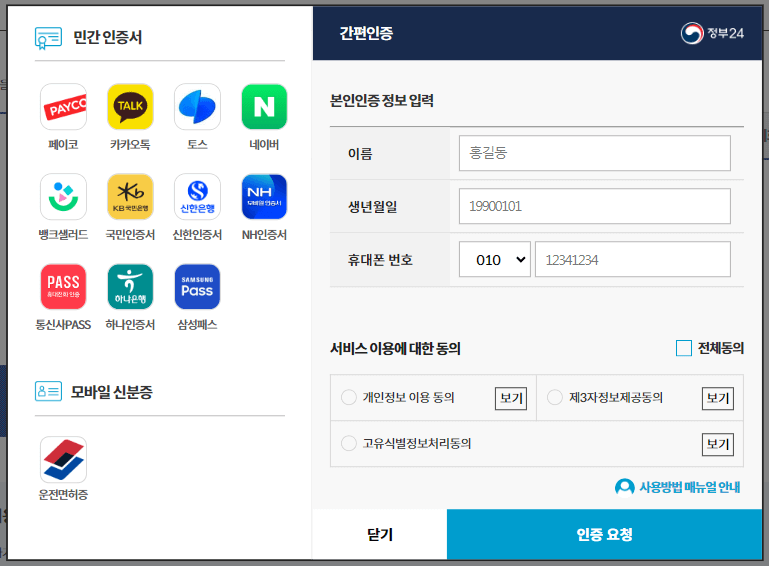Screen dimensions: 769x566
Task: Select 개인정보 이용 동의 radio button
Action: click(x=349, y=397)
